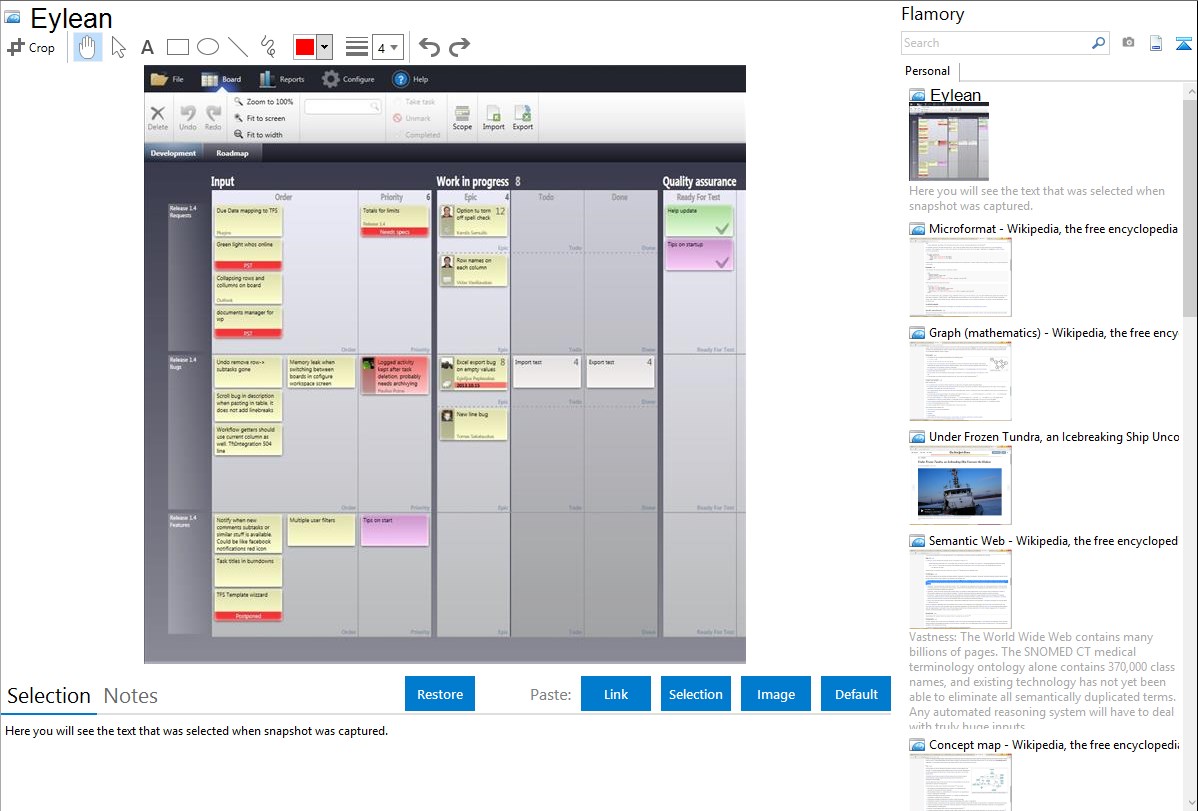Open Concept map Wikipedia snapshot title
This screenshot has width=1198, height=811.
pyautogui.click(x=1053, y=744)
